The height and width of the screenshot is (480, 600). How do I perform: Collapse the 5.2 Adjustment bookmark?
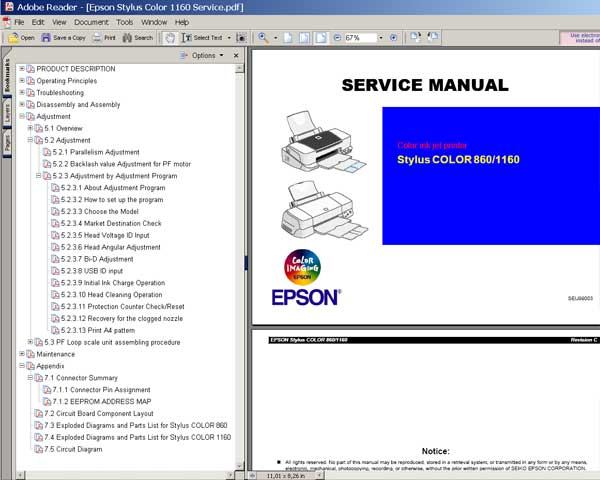click(x=30, y=140)
